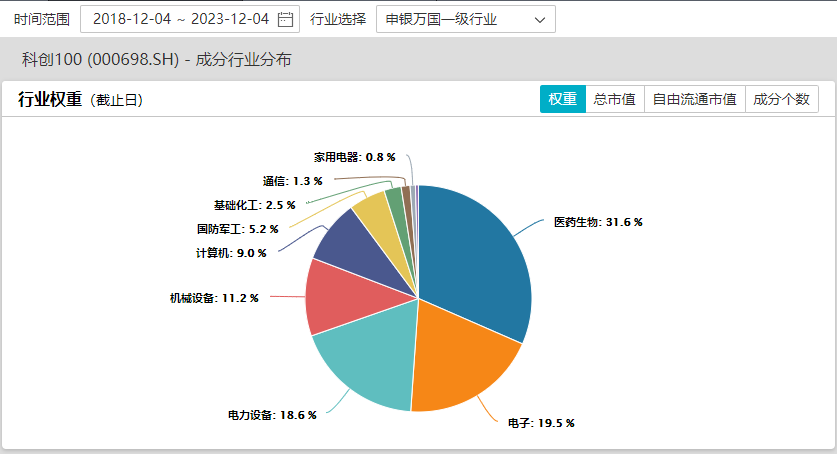Image resolution: width=837 pixels, height=454 pixels.
Task: Click the dark blue 计算机 pie slice
Action: coord(363,253)
